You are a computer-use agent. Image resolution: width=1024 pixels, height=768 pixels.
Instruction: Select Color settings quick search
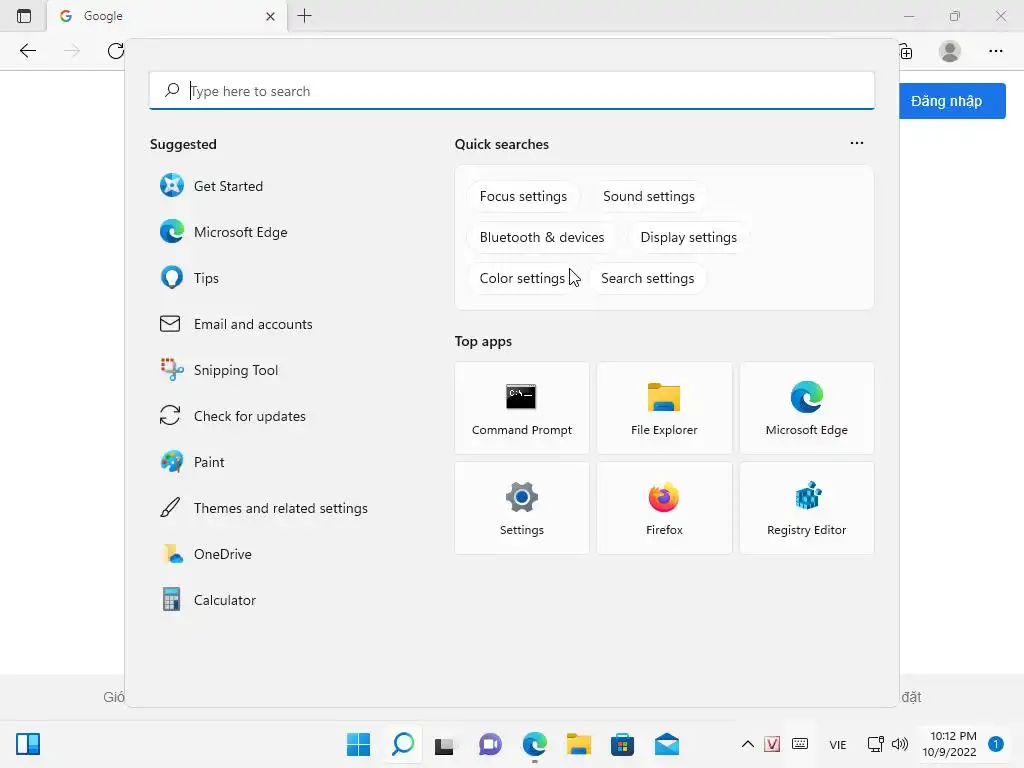522,278
